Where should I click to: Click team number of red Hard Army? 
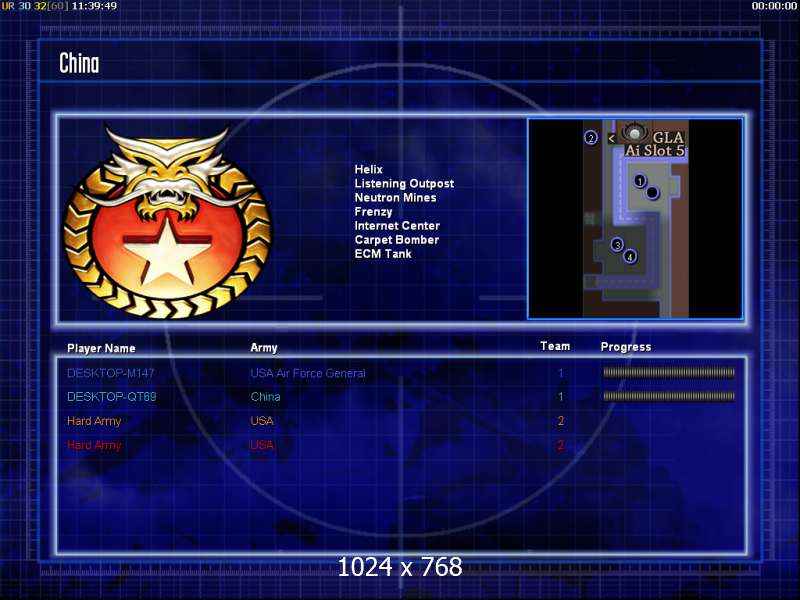click(561, 445)
